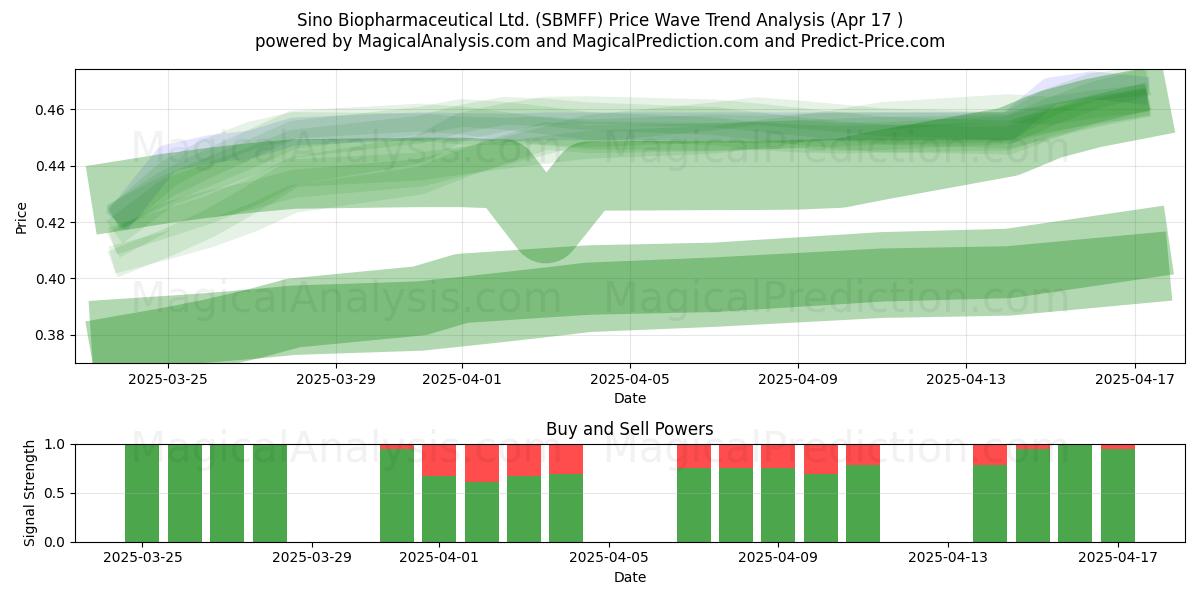The width and height of the screenshot is (1200, 600).
Task: Select the 0.40 price tick label
Action: (51, 279)
